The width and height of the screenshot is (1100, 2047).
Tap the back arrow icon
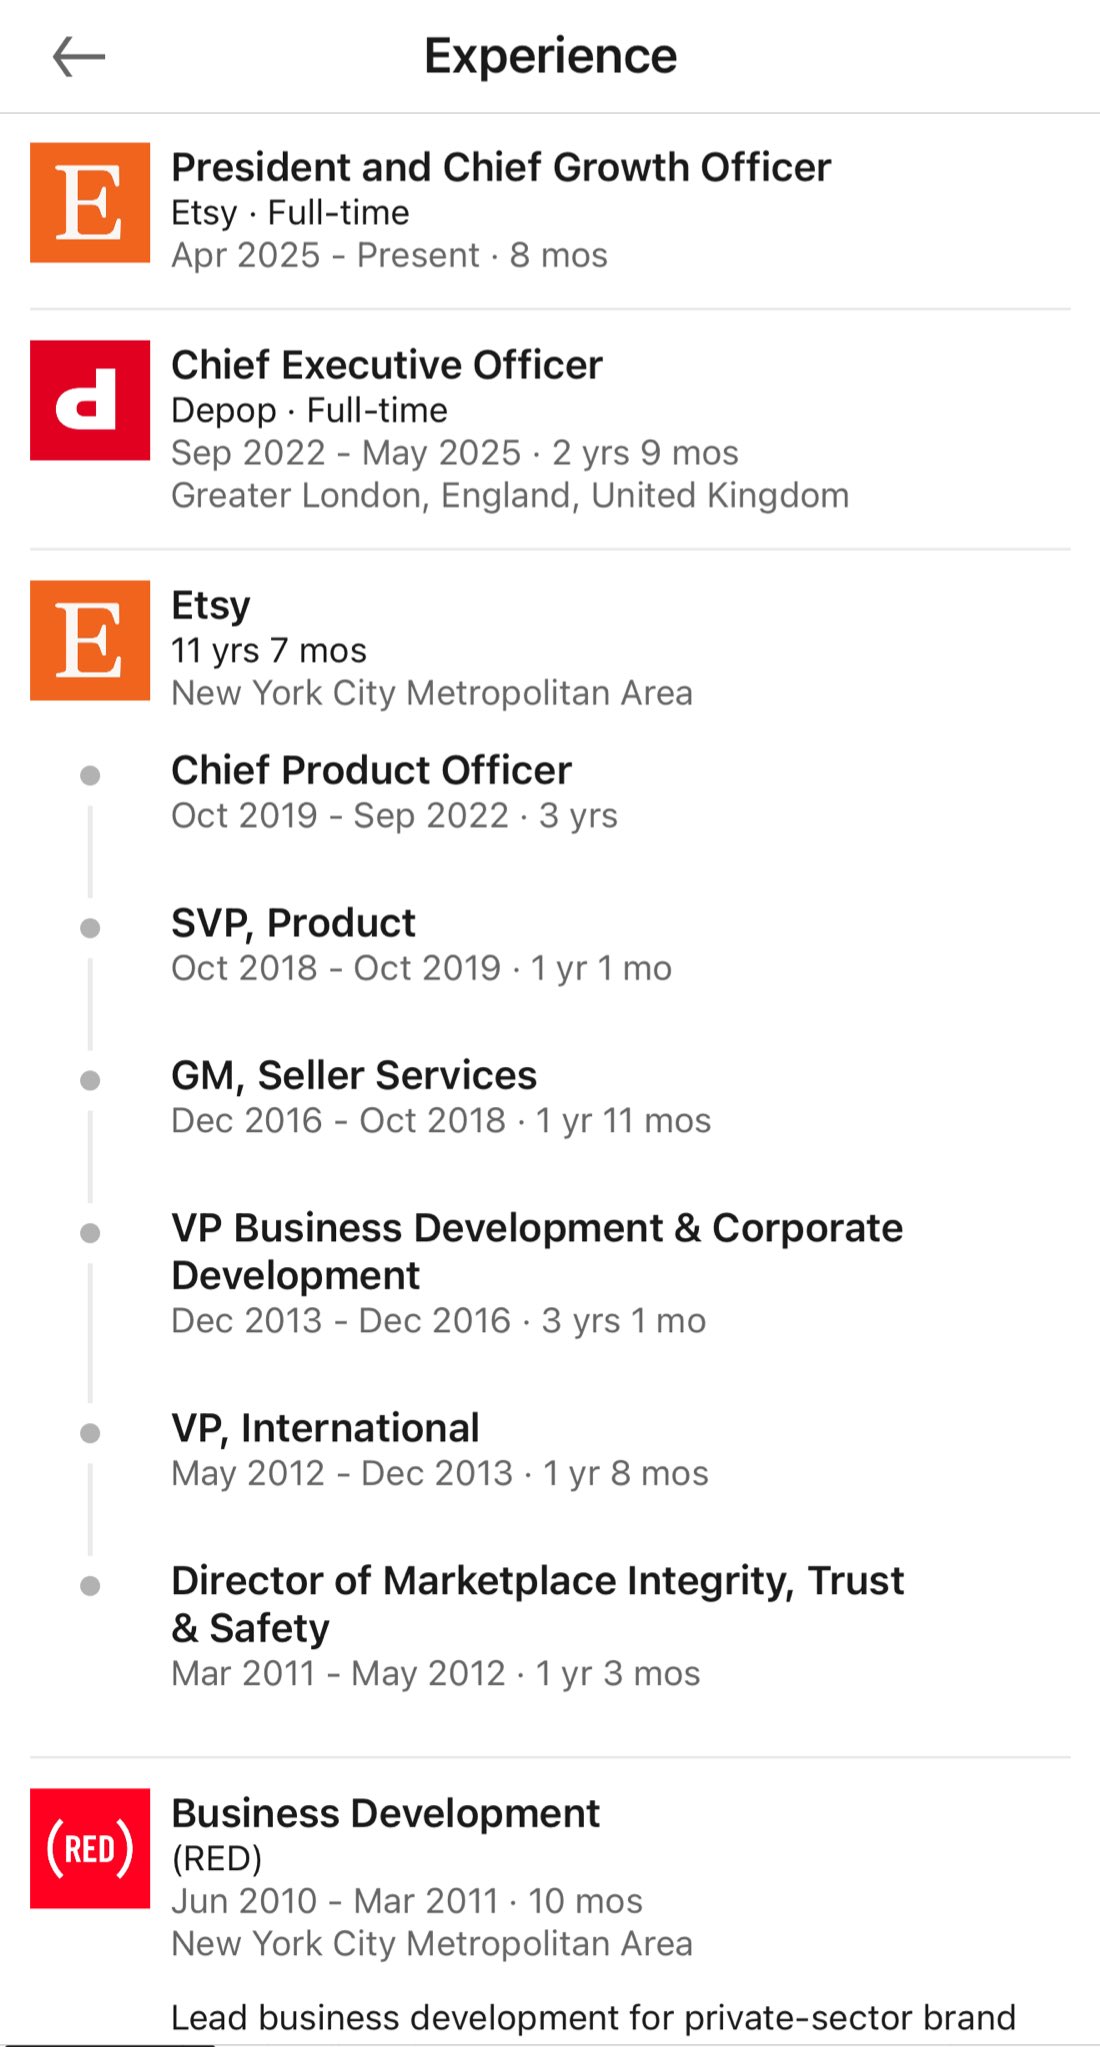79,56
